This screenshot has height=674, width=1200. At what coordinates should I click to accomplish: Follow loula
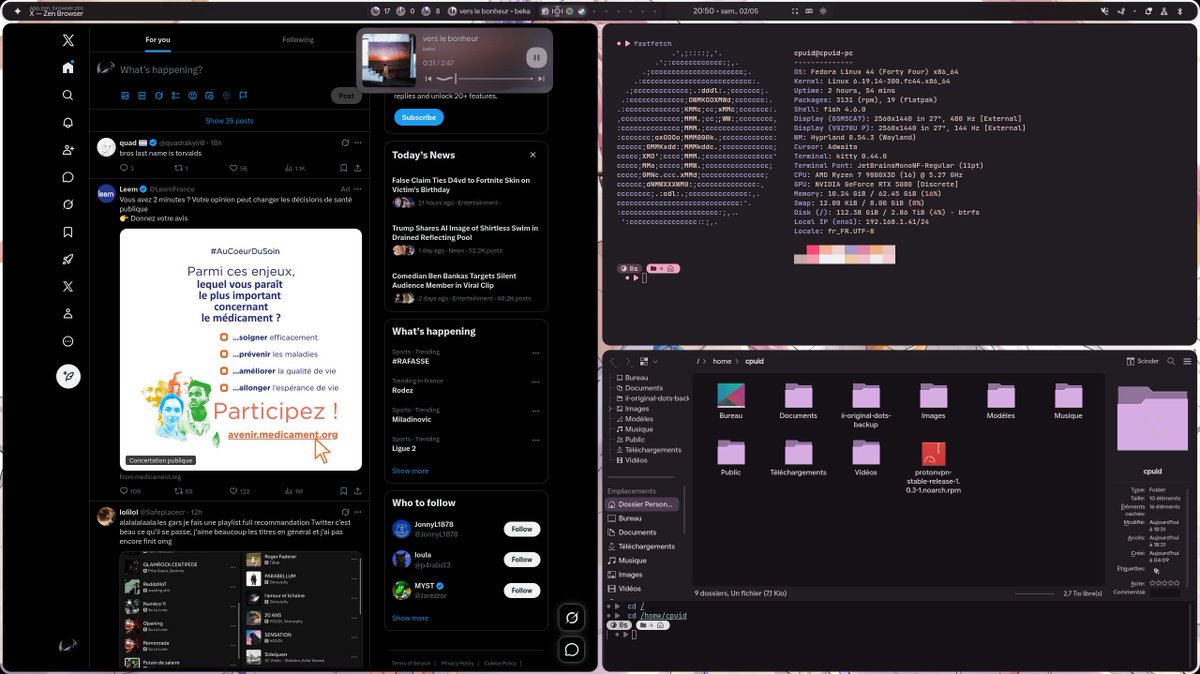(x=522, y=559)
